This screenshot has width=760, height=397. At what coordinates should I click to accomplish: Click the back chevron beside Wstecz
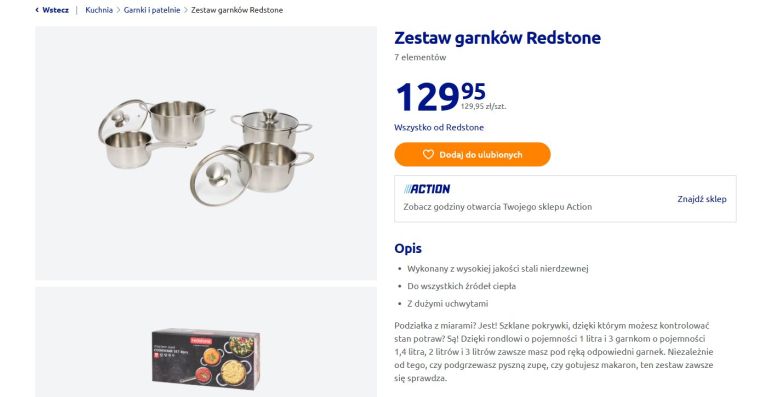click(x=37, y=10)
